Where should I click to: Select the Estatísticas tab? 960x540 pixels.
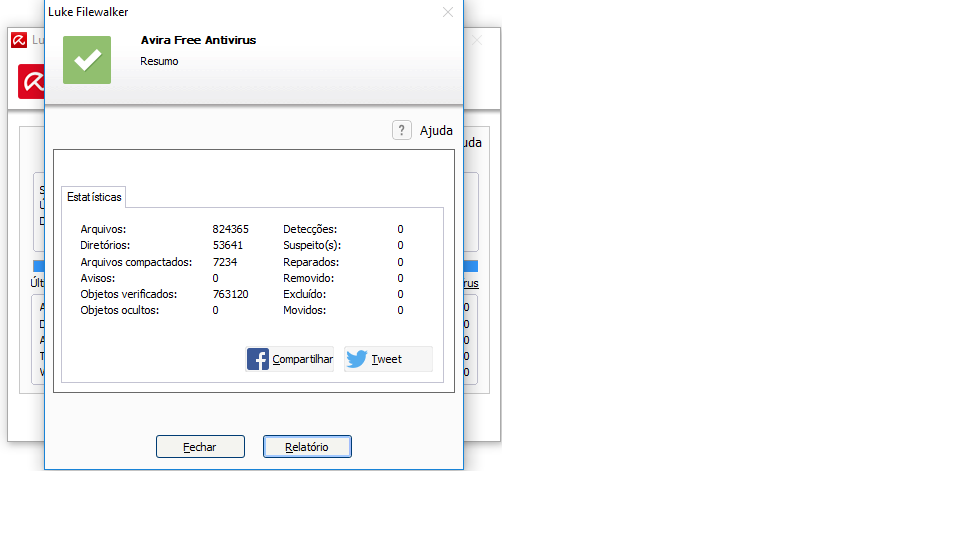(x=94, y=197)
